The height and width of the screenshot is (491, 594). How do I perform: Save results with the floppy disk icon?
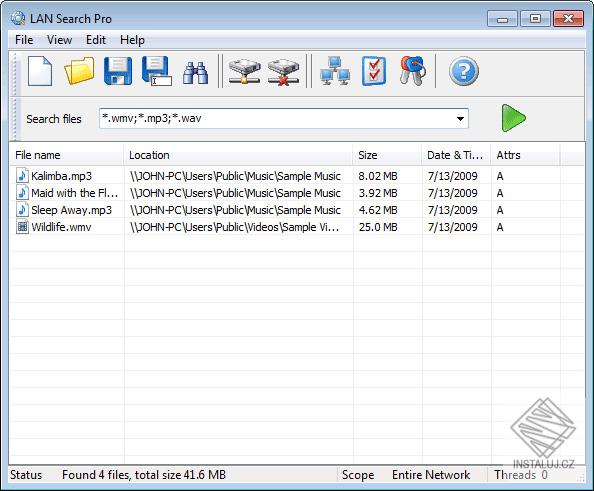click(x=118, y=71)
